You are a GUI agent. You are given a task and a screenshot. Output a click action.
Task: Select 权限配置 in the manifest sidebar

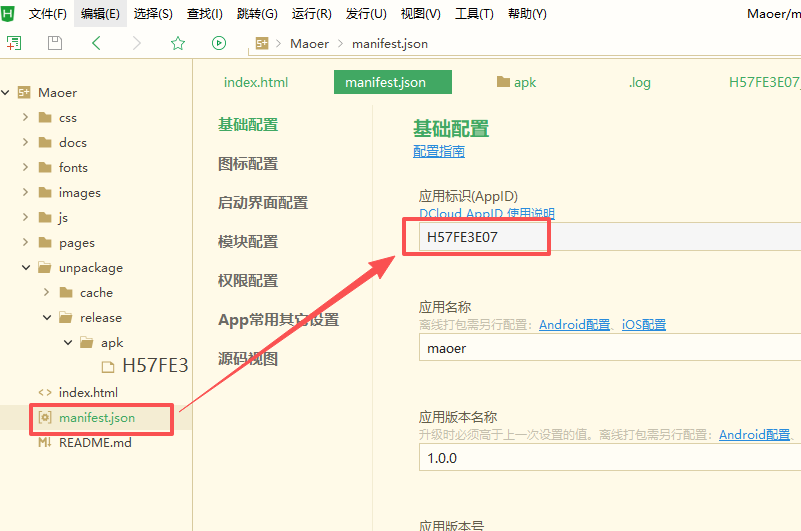[248, 281]
